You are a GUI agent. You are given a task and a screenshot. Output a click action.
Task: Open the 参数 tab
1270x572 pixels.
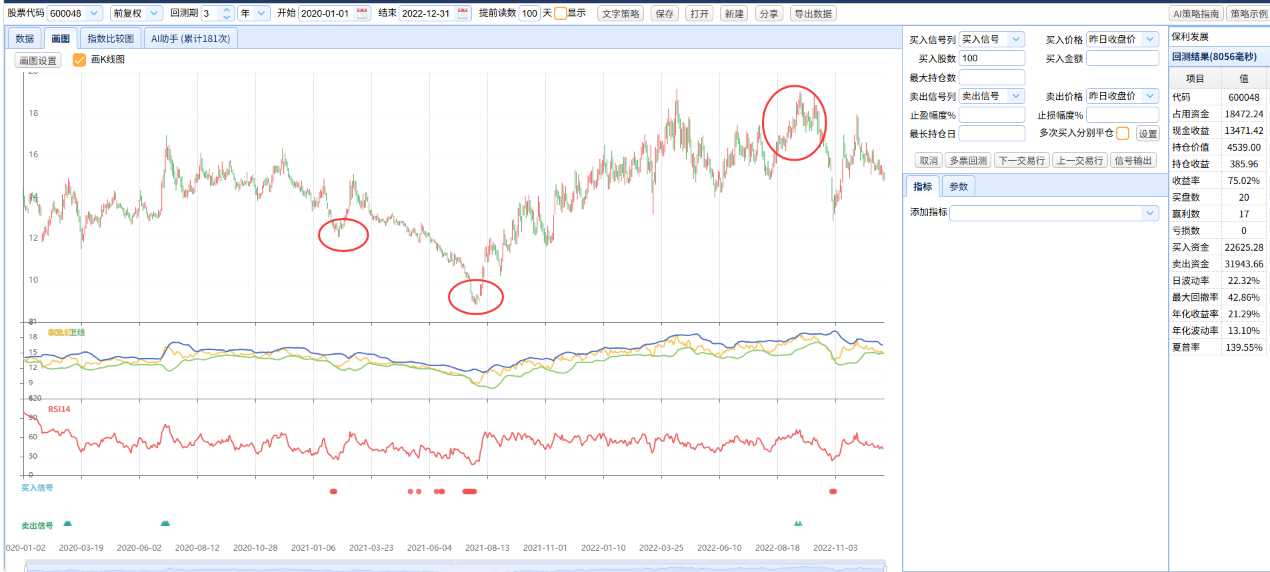958,186
